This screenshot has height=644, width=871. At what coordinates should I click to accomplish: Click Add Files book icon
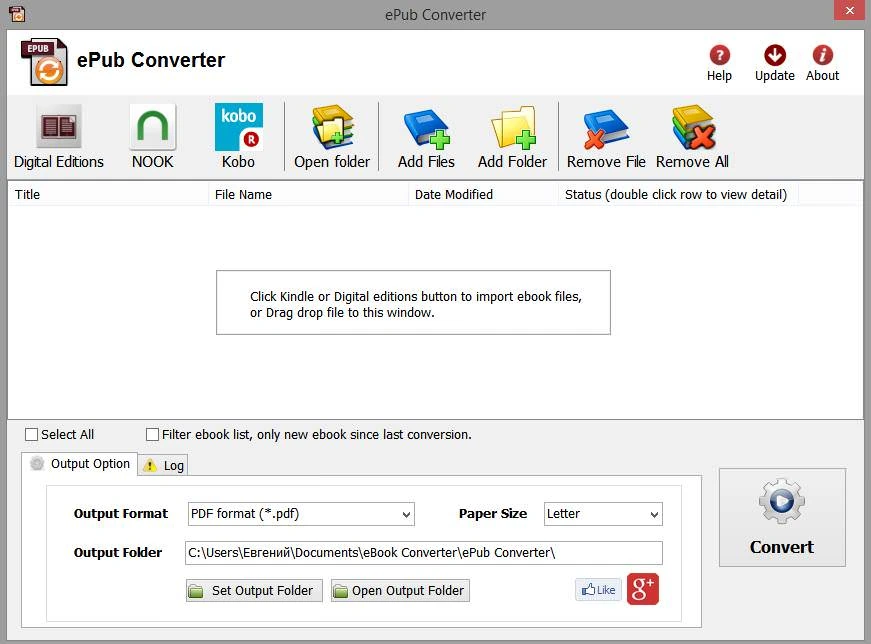click(426, 129)
